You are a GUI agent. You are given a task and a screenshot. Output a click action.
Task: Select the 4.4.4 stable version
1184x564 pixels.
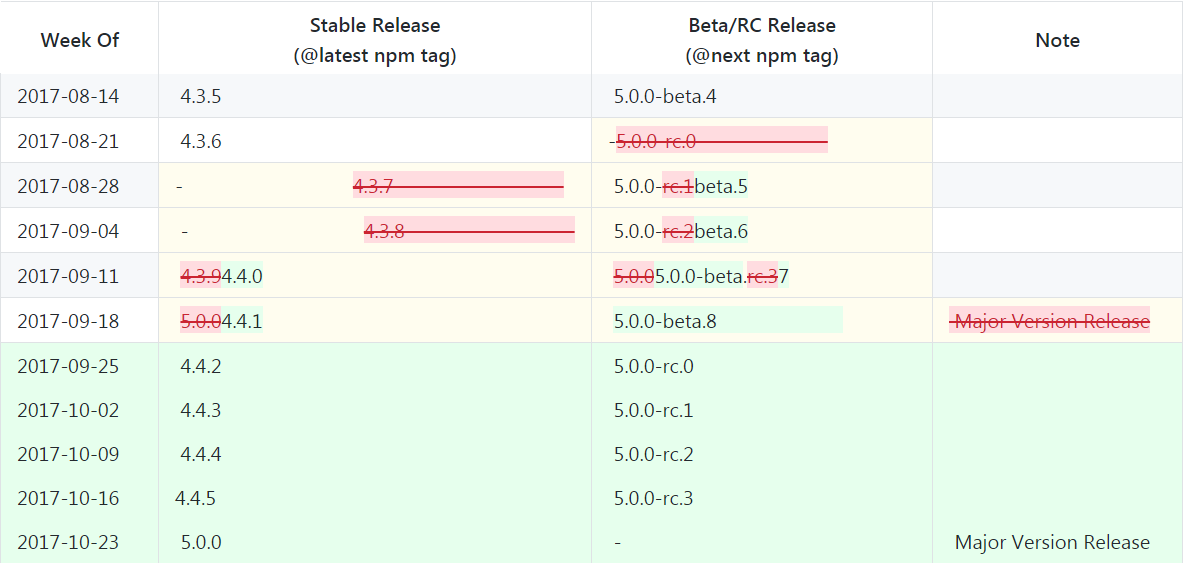[x=201, y=454]
